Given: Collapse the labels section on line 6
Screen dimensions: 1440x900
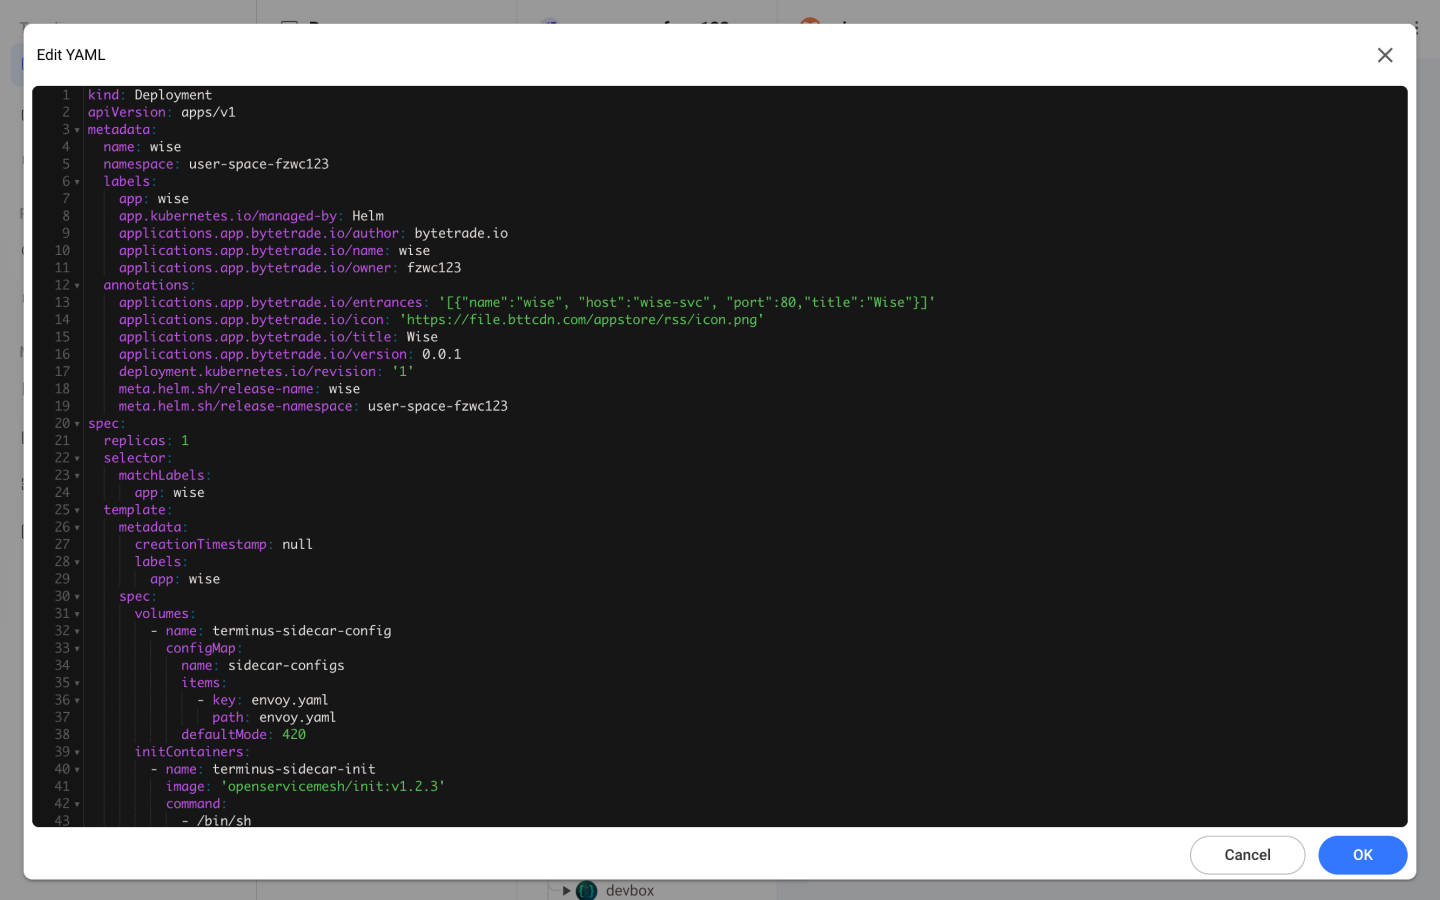Looking at the screenshot, I should coord(77,181).
